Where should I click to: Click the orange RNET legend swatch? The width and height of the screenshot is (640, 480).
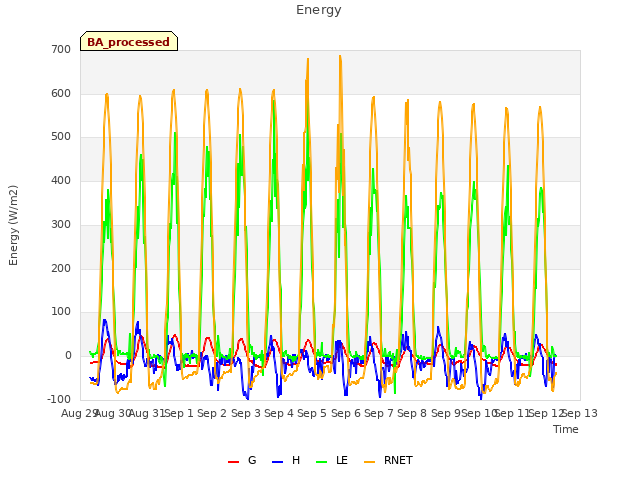tap(369, 462)
